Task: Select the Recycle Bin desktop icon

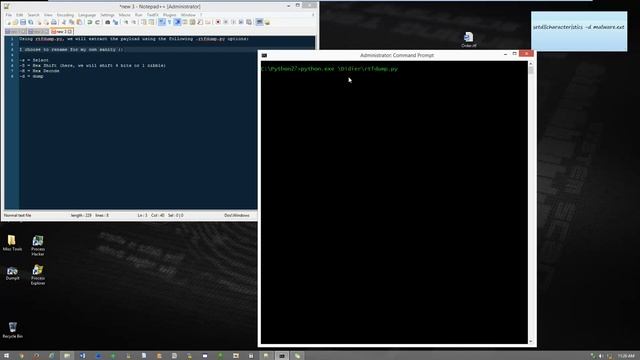Action: pyautogui.click(x=13, y=330)
